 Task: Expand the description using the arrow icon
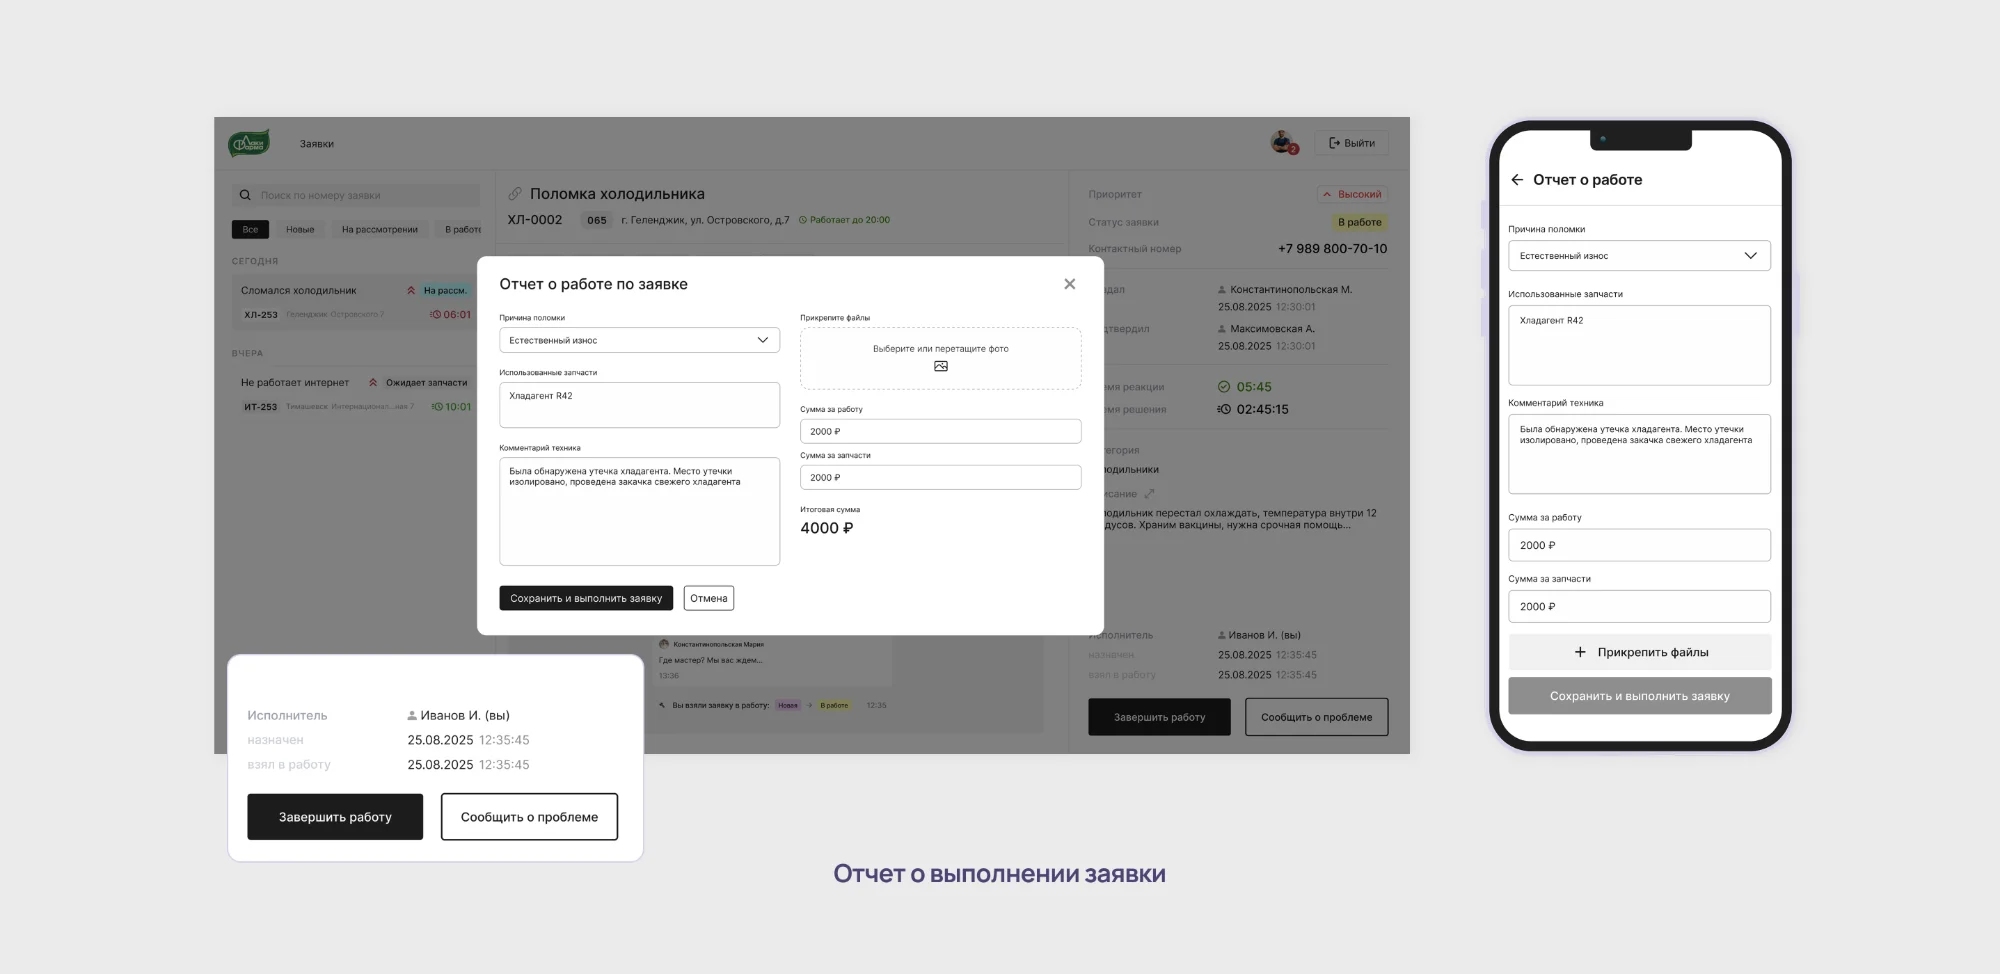[1149, 494]
